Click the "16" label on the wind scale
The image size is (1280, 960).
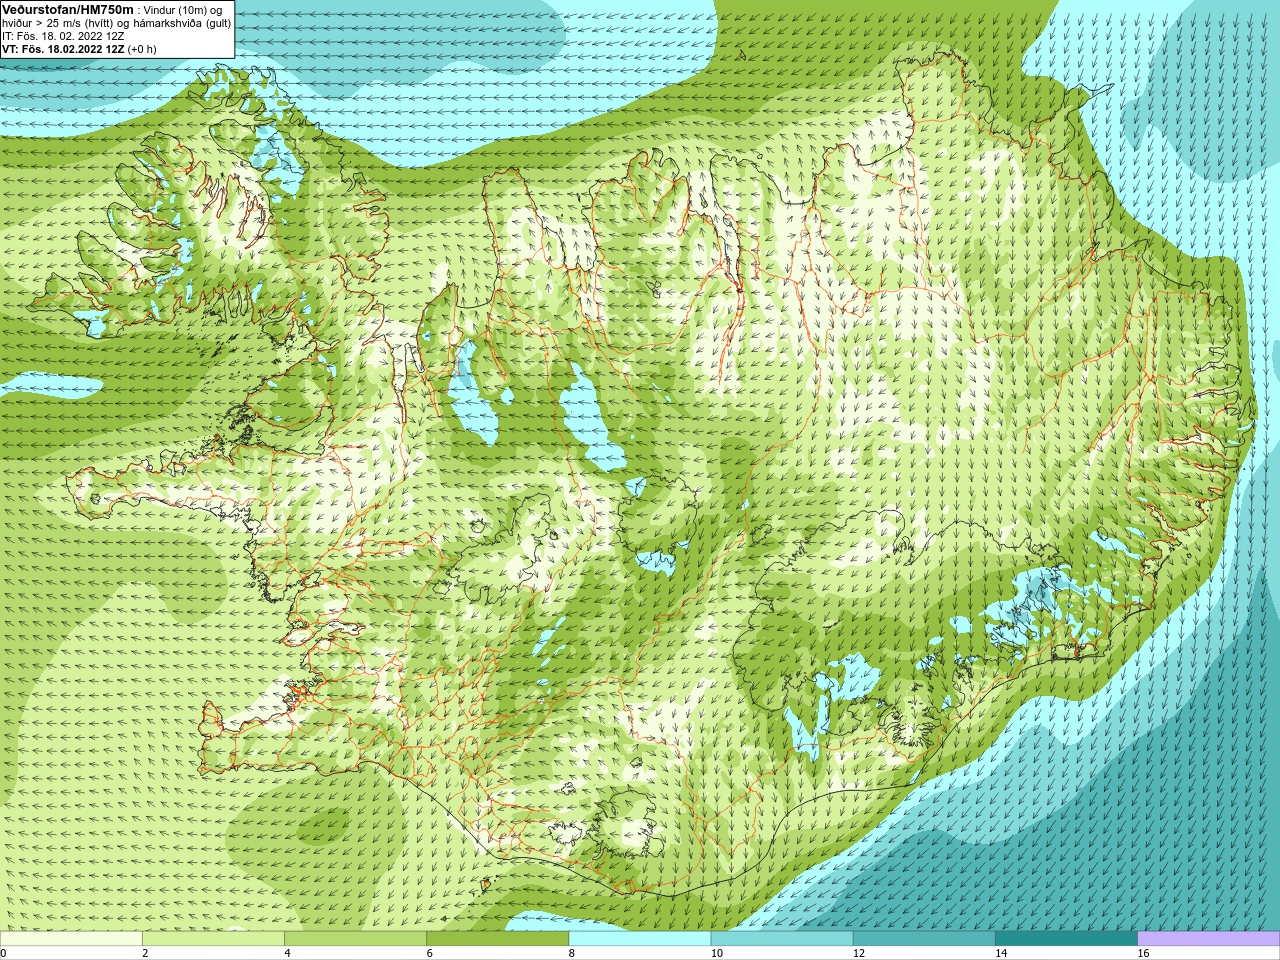click(1143, 953)
